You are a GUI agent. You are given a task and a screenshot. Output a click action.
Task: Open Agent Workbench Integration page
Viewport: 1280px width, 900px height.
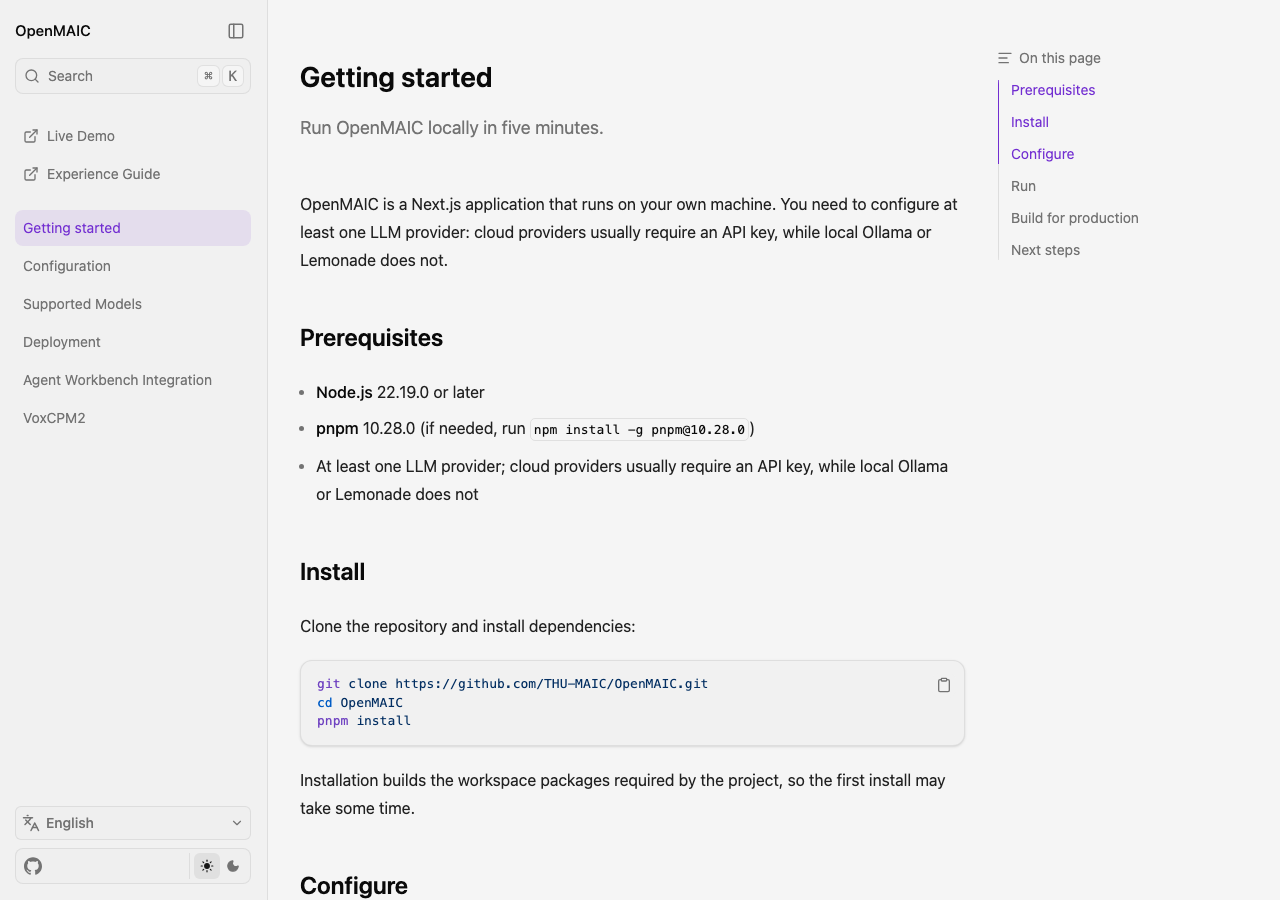(133, 380)
